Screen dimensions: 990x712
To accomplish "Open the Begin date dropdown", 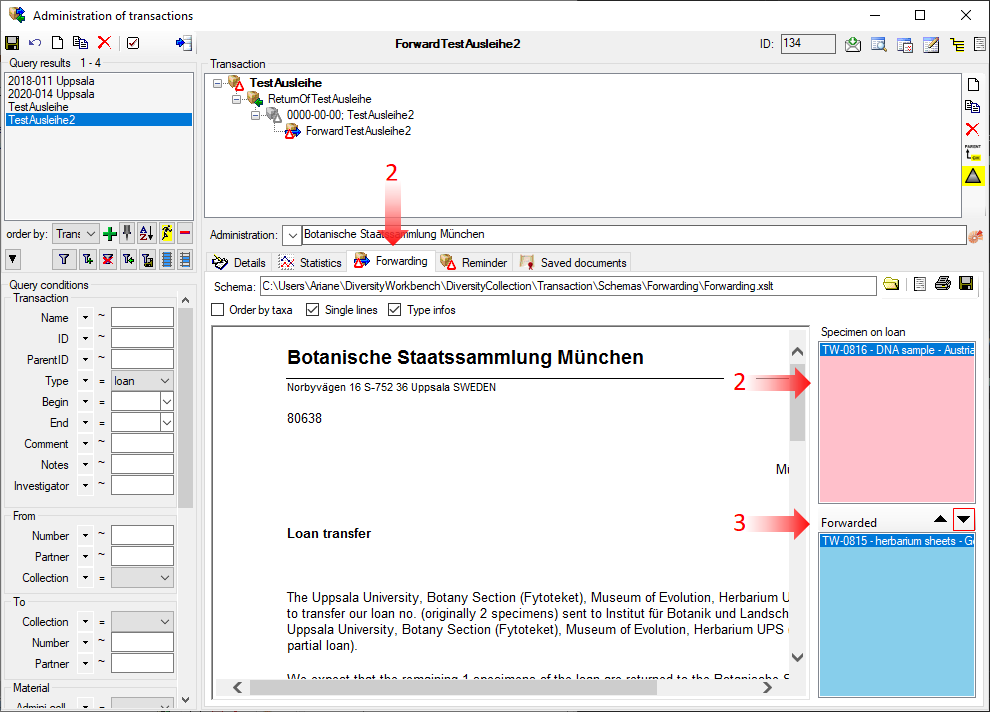I will click(167, 401).
